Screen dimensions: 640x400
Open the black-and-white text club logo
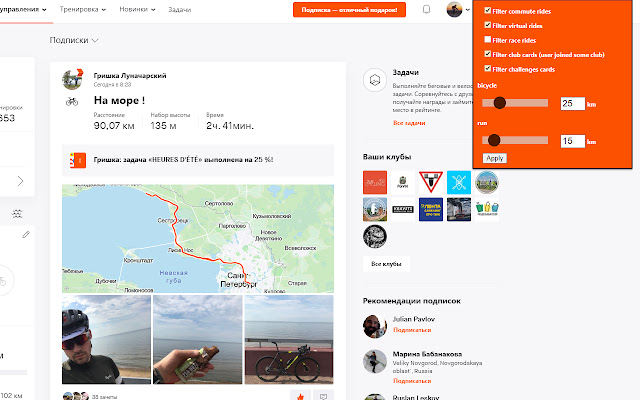point(403,209)
